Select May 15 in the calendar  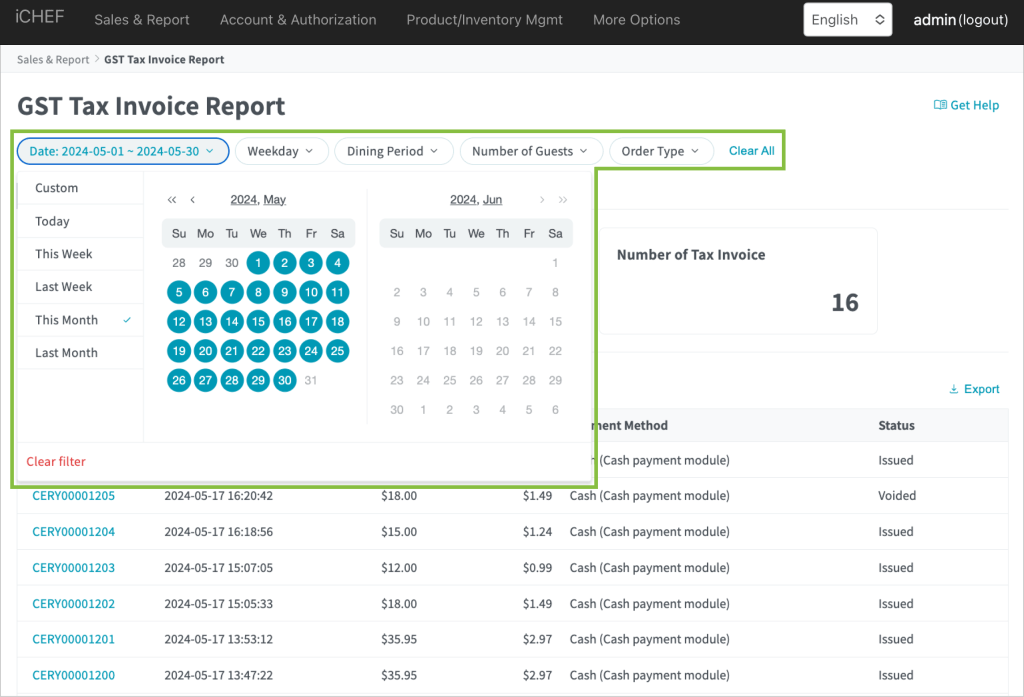[x=258, y=322]
